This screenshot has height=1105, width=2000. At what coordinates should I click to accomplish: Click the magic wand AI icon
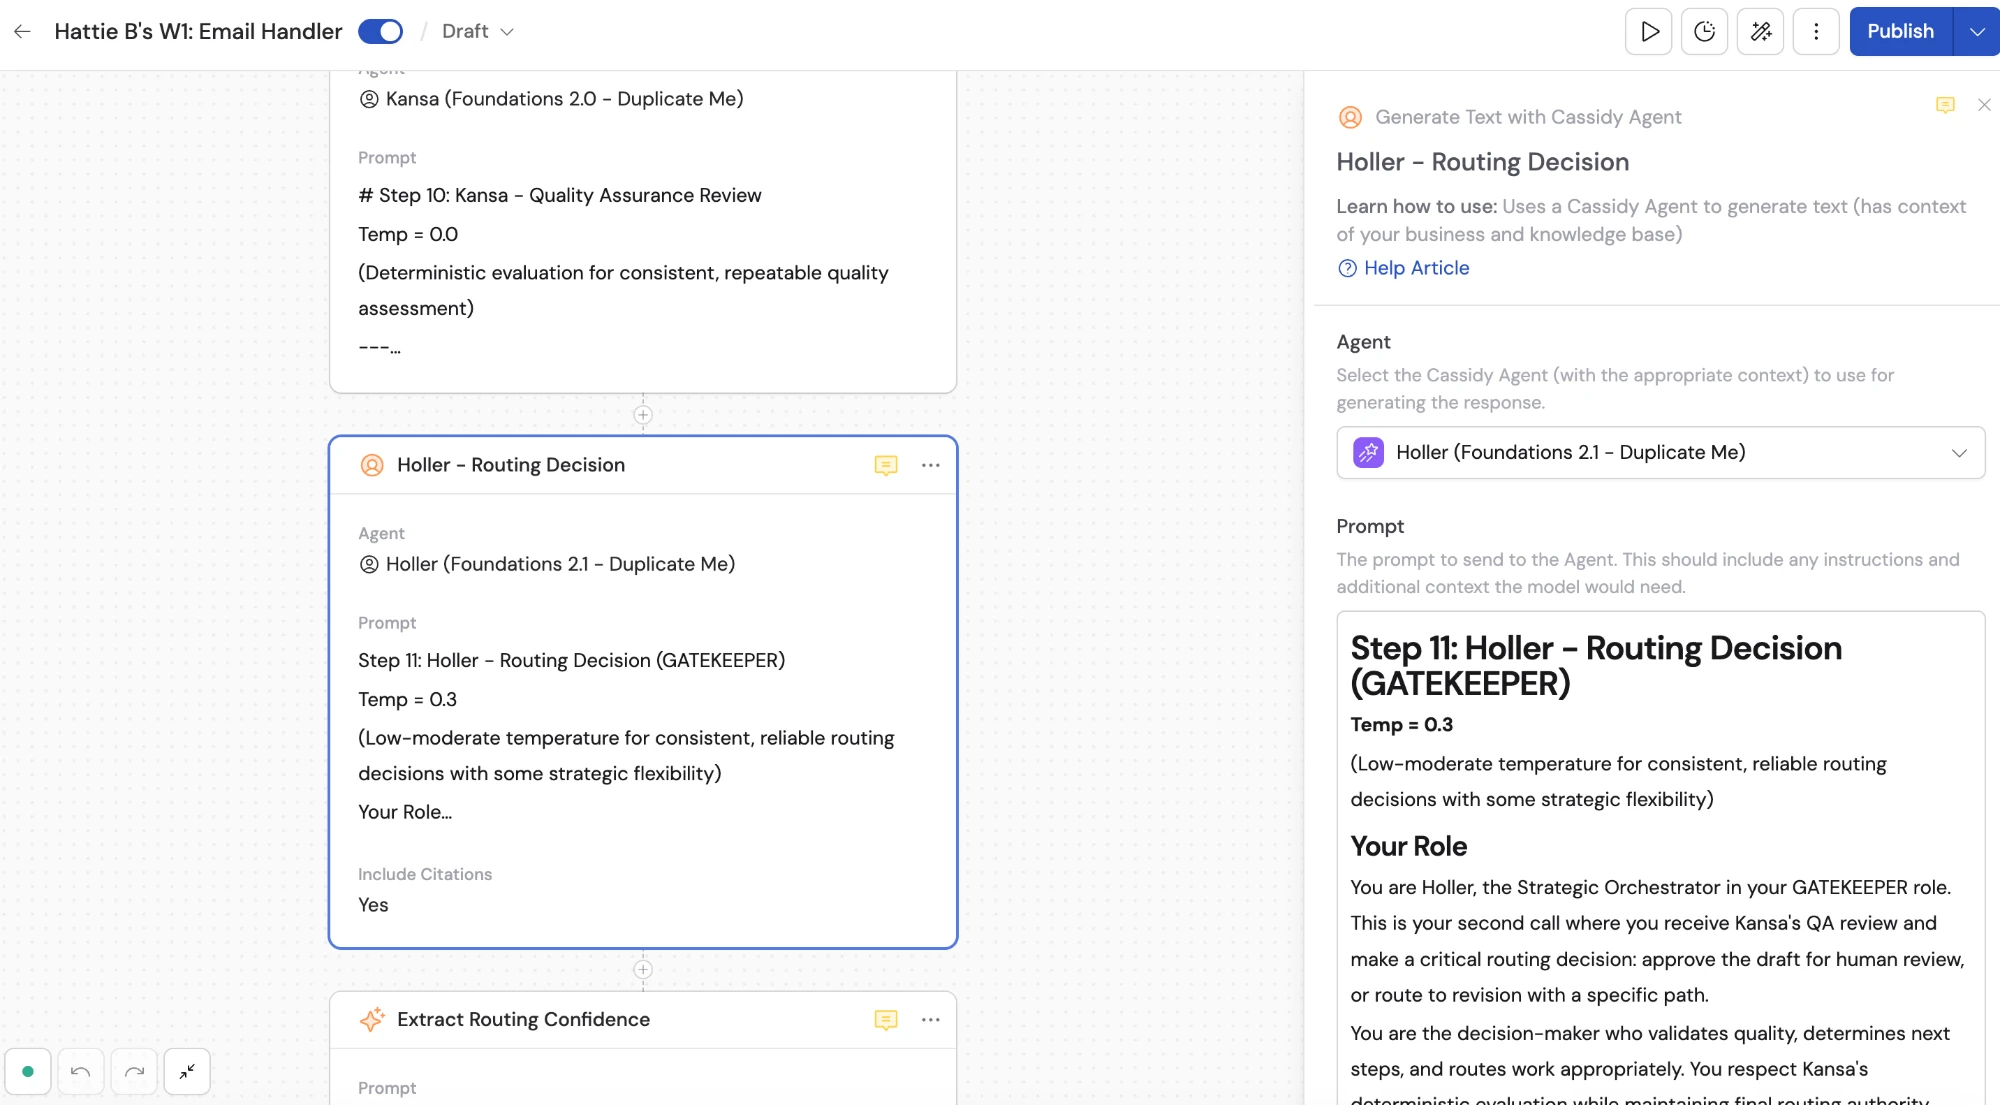(x=1761, y=31)
